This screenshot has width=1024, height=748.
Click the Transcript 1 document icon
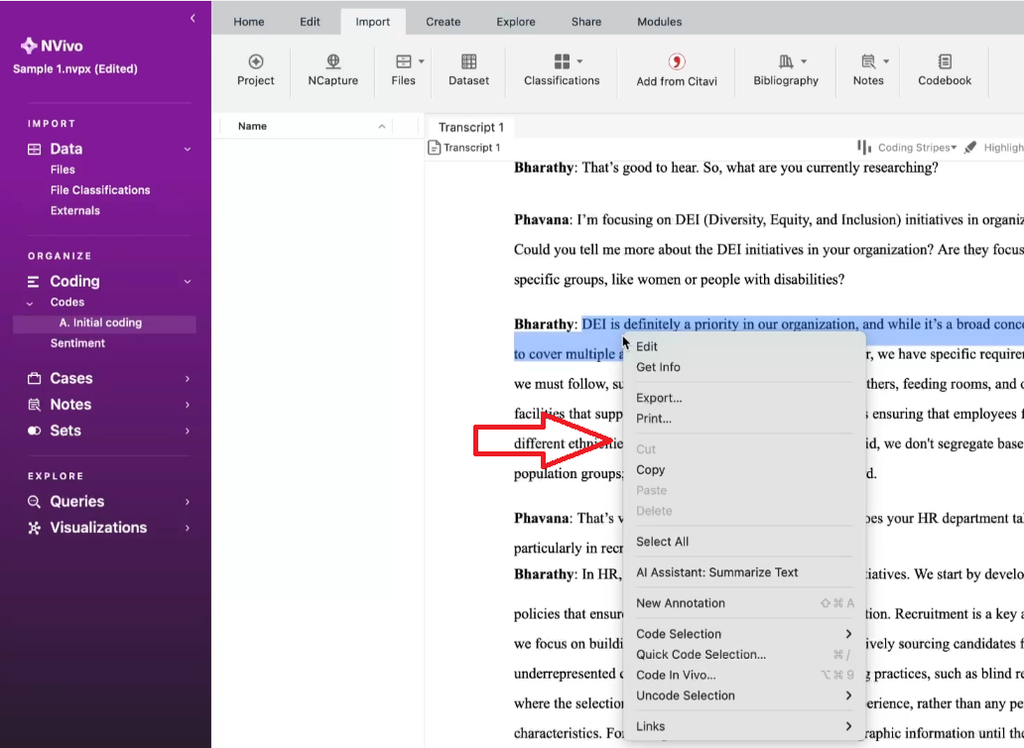click(x=434, y=148)
